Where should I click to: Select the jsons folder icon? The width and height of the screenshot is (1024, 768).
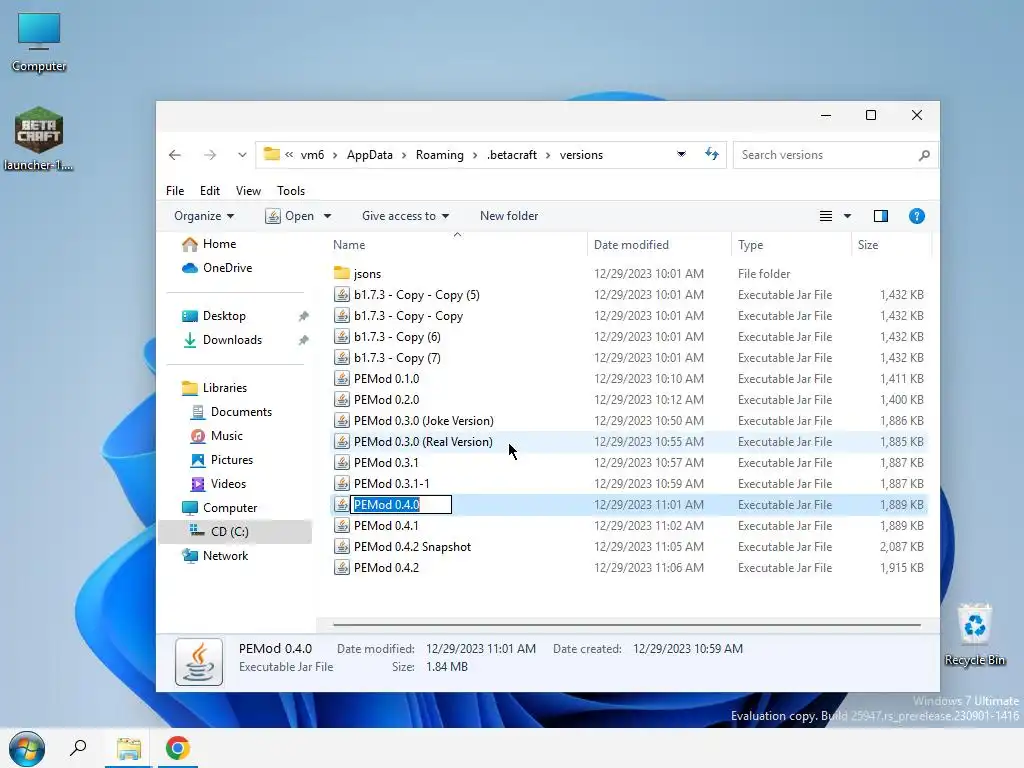342,273
